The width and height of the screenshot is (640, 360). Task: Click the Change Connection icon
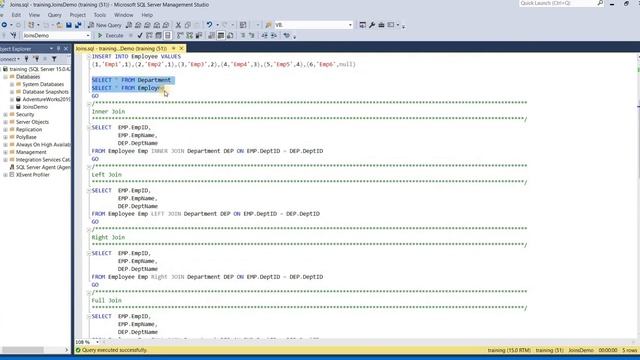[13, 36]
